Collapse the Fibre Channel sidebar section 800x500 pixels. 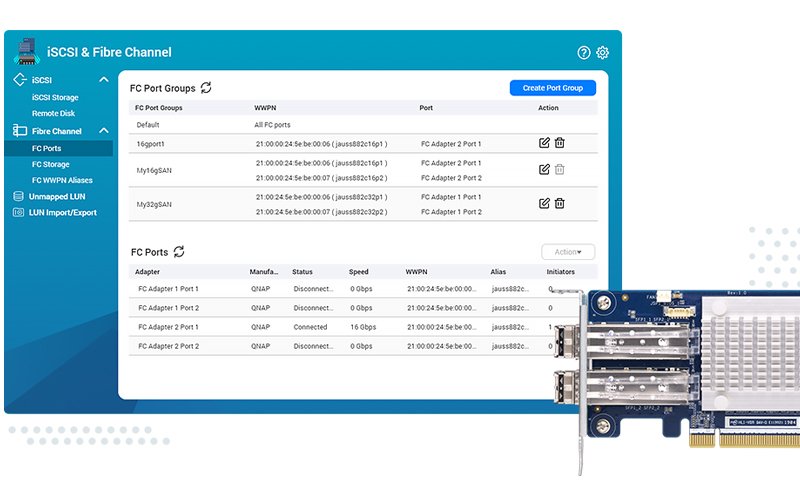click(104, 131)
